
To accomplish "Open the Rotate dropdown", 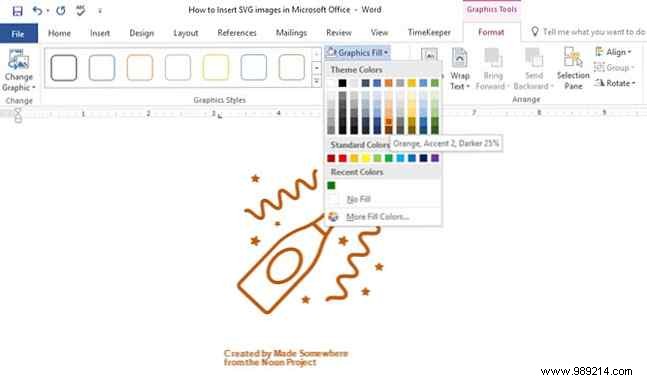I will pyautogui.click(x=615, y=83).
